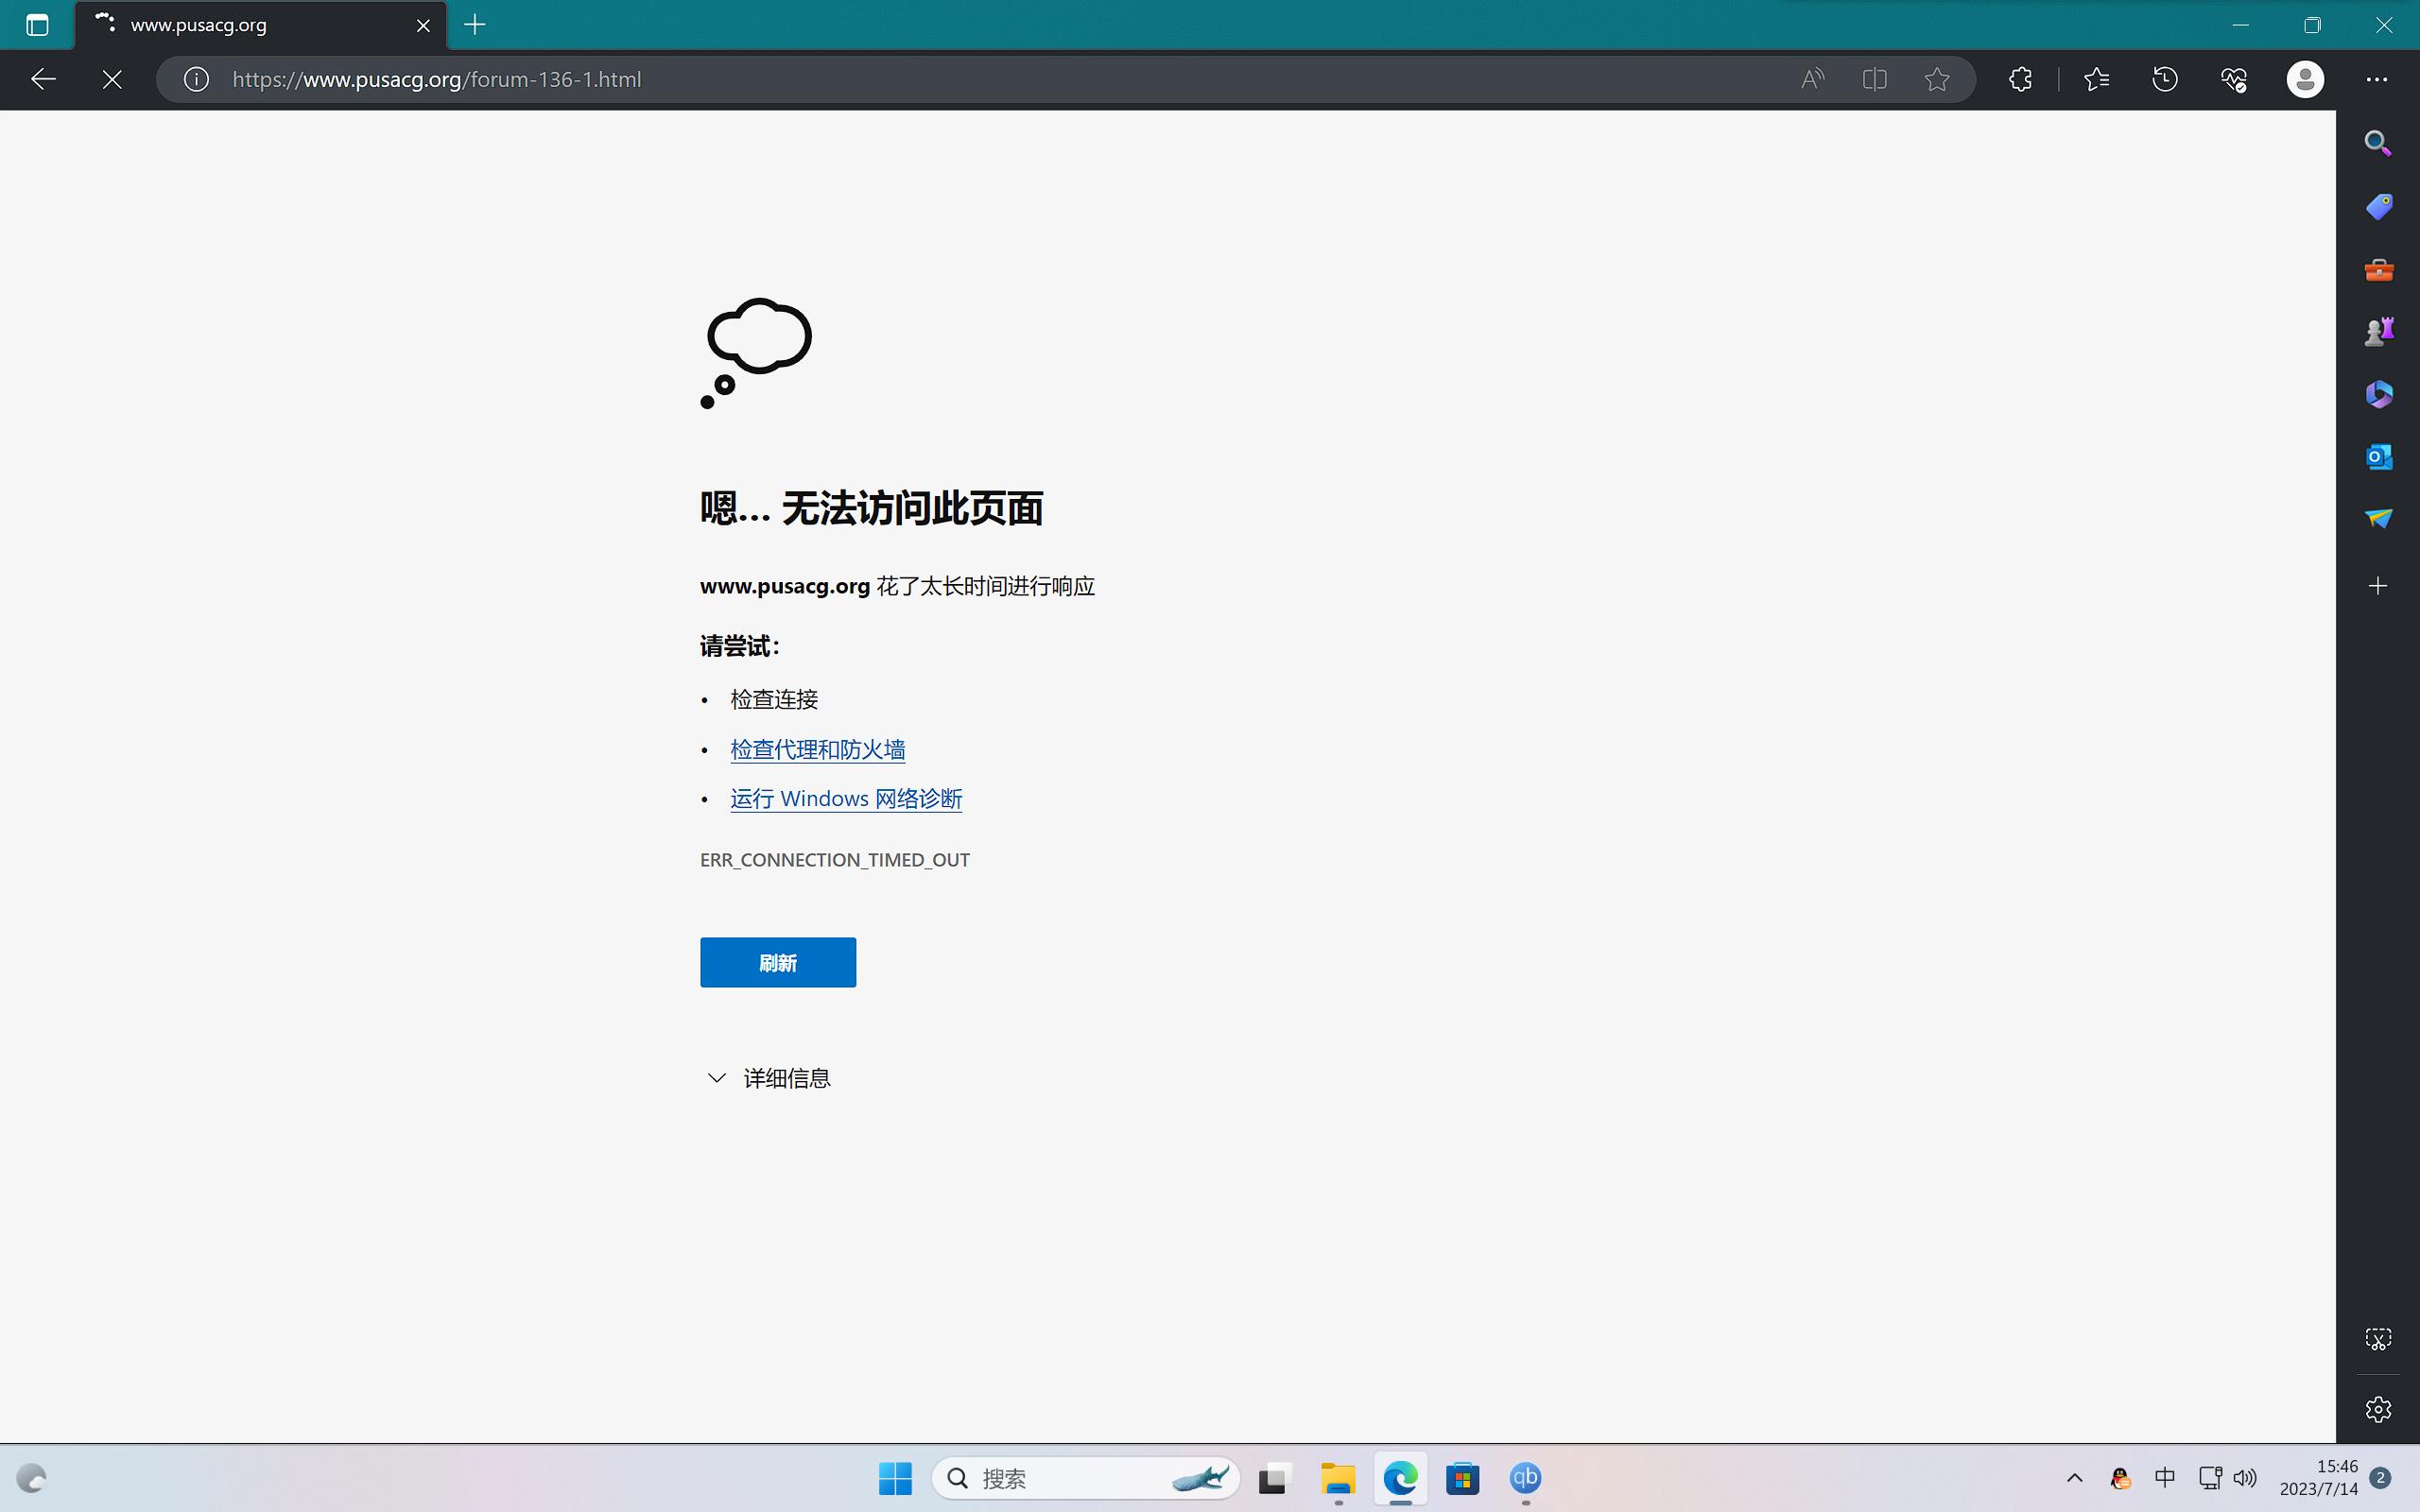Open Browser essentials heart icon
The height and width of the screenshot is (1512, 2420).
pos(2234,79)
